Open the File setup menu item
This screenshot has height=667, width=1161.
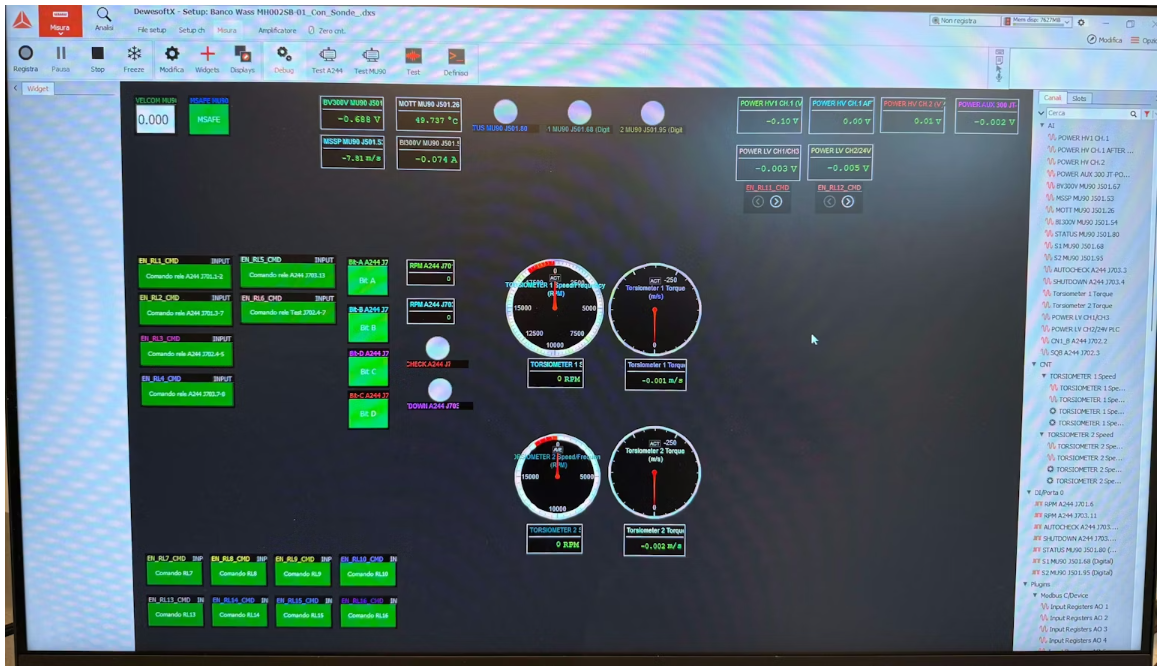152,30
